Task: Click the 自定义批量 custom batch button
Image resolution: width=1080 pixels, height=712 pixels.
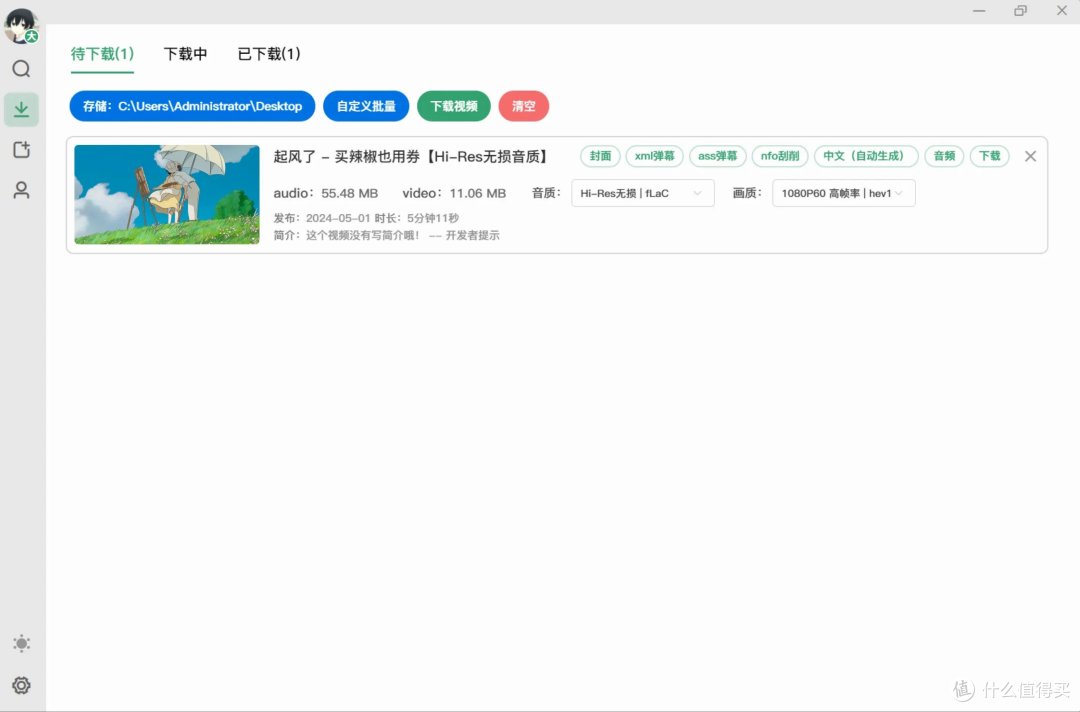Action: click(367, 106)
